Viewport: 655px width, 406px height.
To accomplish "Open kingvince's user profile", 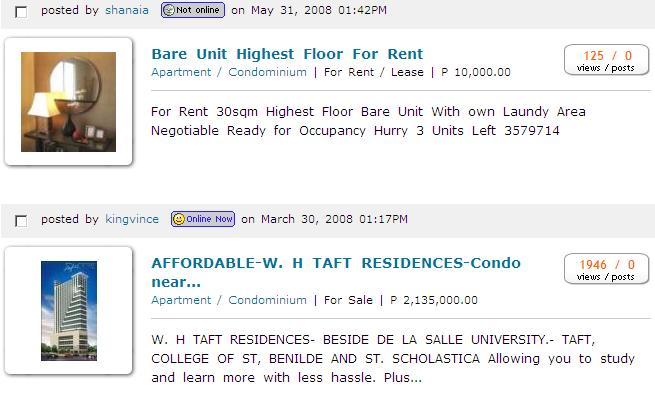I will click(x=131, y=219).
